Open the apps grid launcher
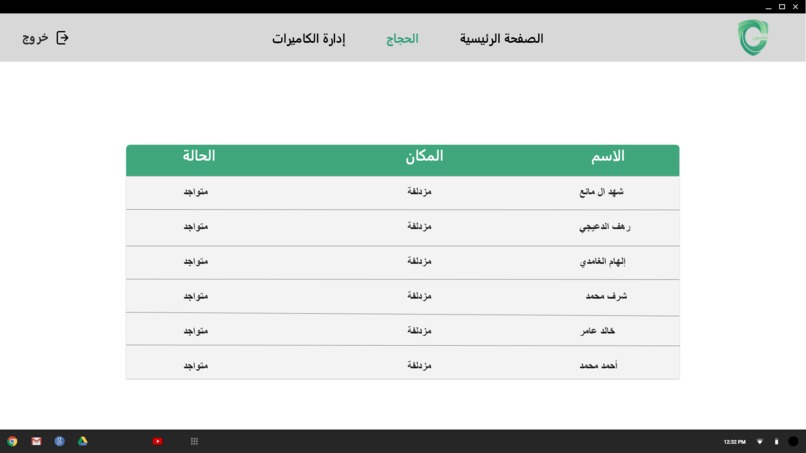Image resolution: width=806 pixels, height=453 pixels. pos(194,441)
